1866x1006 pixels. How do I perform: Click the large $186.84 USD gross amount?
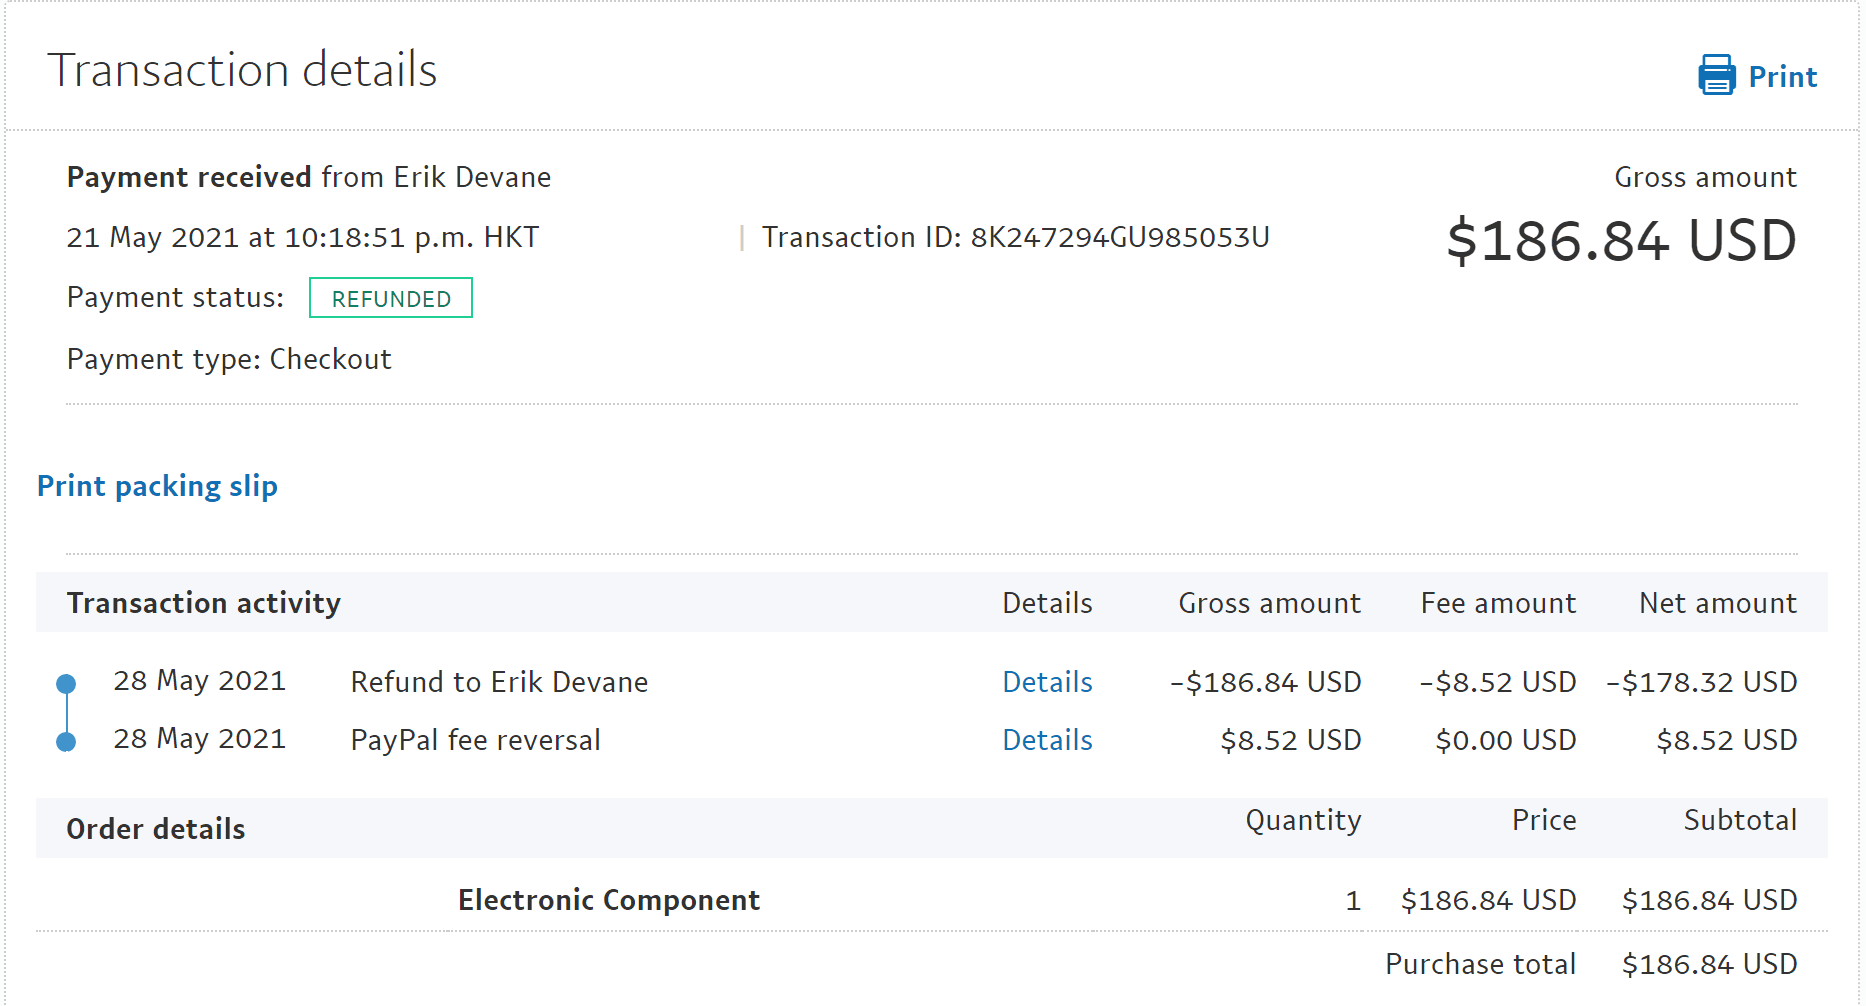[x=1621, y=241]
